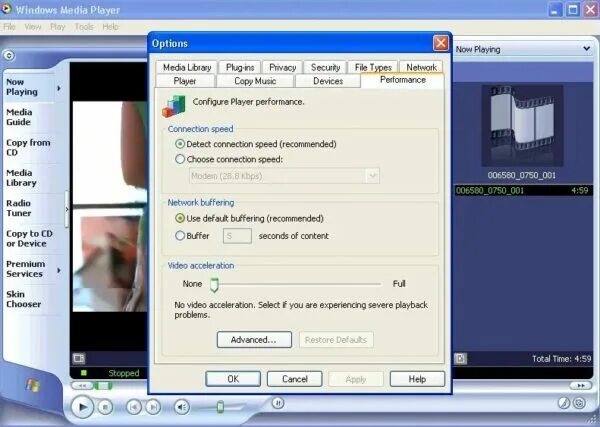Click the Performance bar-chart icon
This screenshot has height=427, width=600.
click(174, 106)
